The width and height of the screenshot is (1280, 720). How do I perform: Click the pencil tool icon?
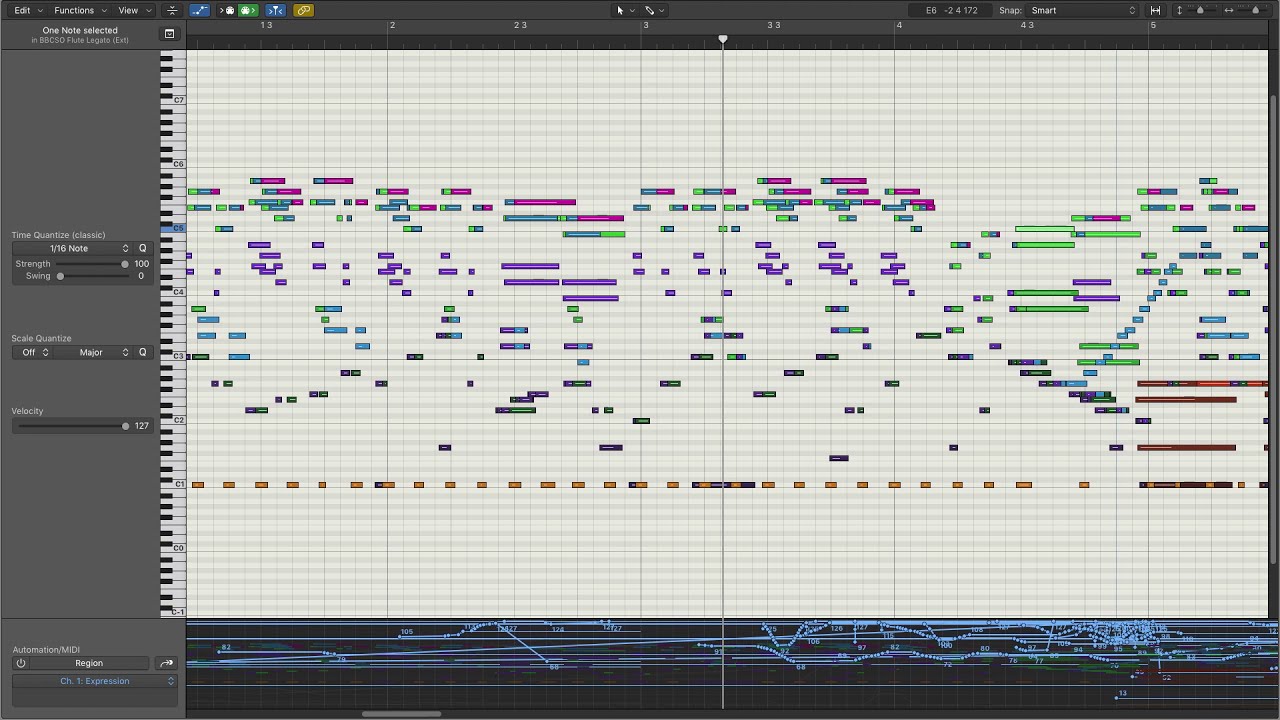649,10
